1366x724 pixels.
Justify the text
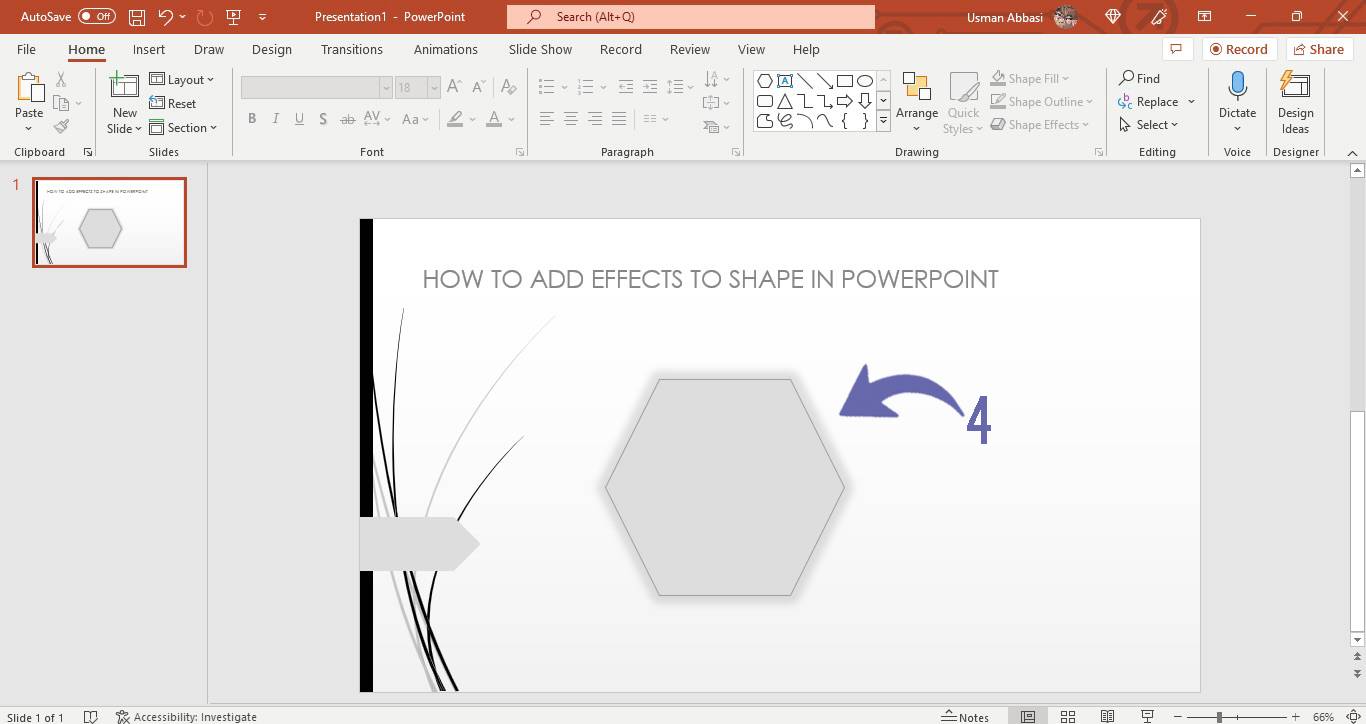click(618, 119)
